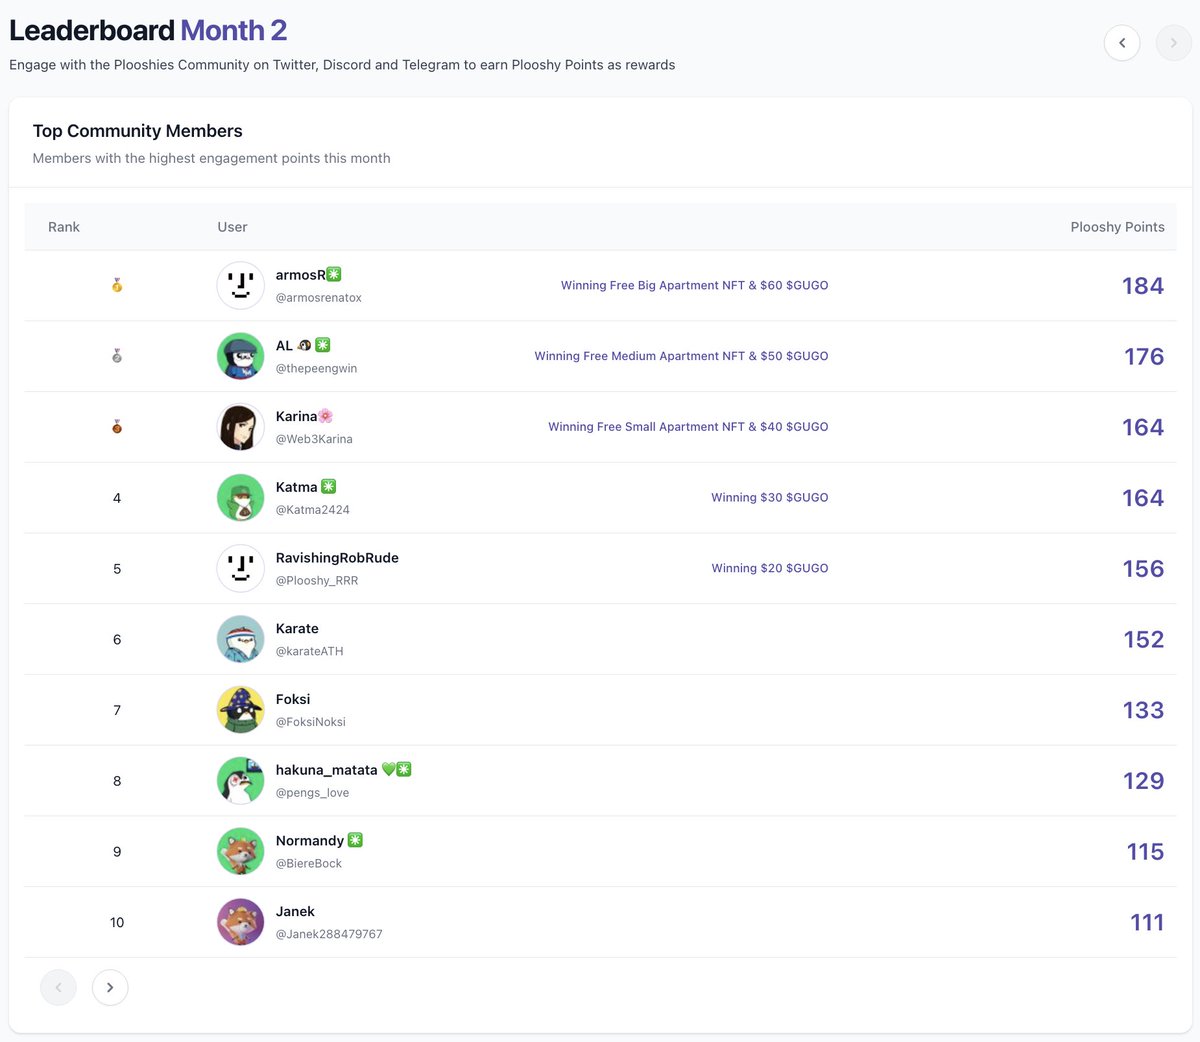The height and width of the screenshot is (1042, 1200).
Task: Click green badge next to armosR
Action: coord(334,274)
